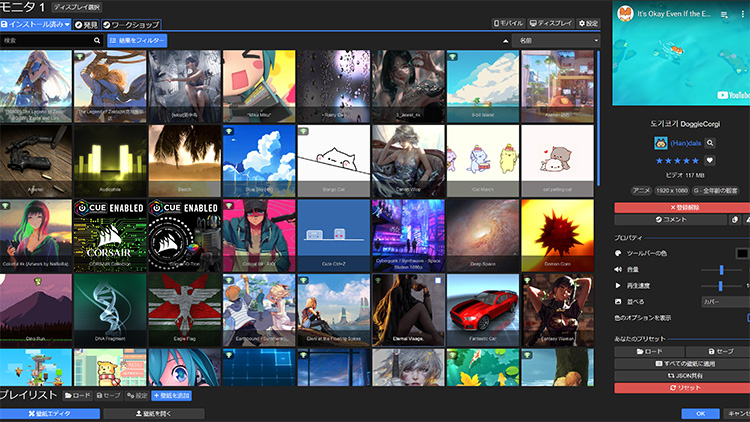The height and width of the screenshot is (422, 750).
Task: Click the sort direction arrow next to 名前
Action: (506, 41)
